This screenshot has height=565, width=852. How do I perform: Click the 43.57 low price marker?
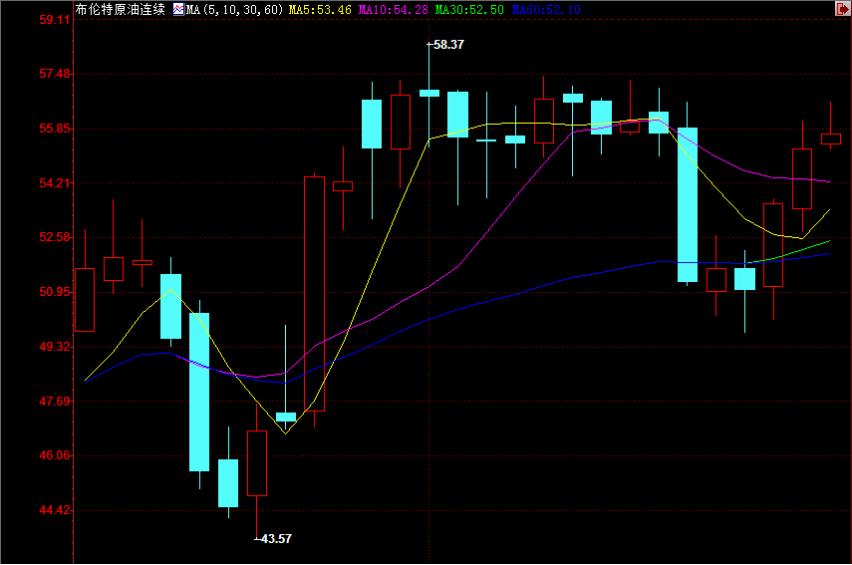[275, 539]
